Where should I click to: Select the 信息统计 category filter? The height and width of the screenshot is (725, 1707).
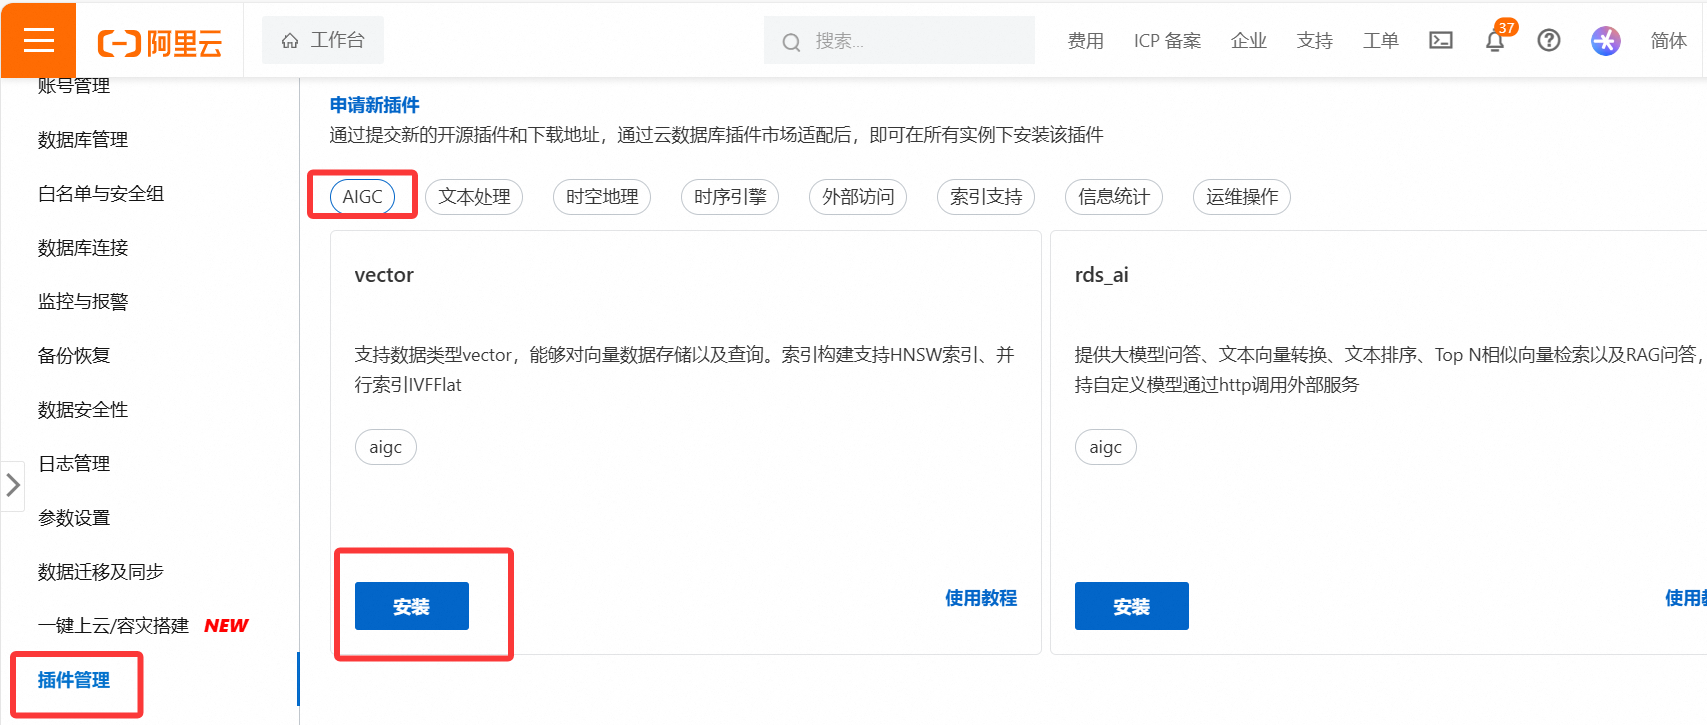pyautogui.click(x=1114, y=197)
